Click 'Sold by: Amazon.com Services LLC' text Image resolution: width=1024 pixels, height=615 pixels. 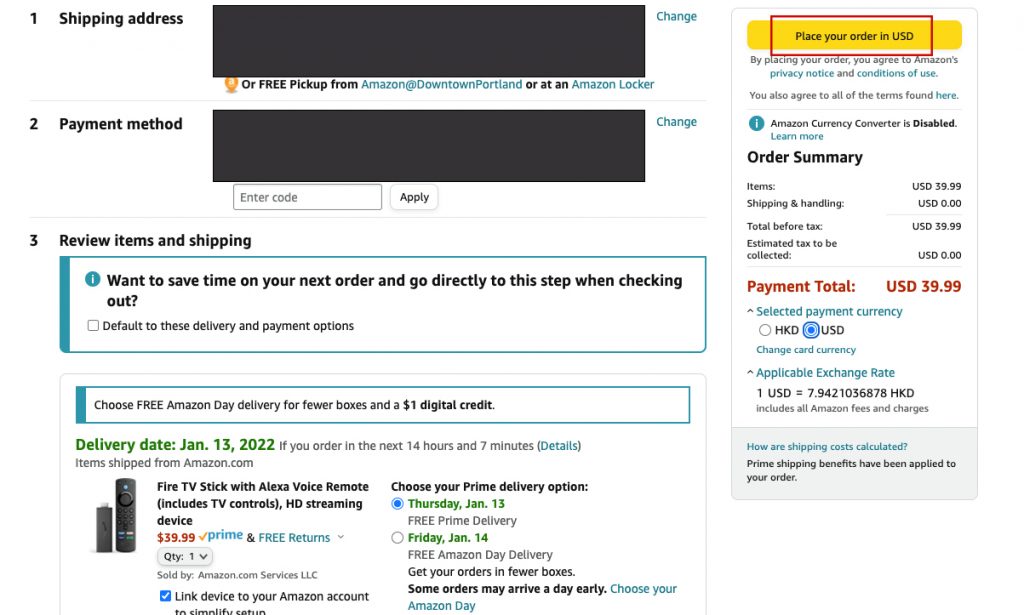pyautogui.click(x=237, y=575)
